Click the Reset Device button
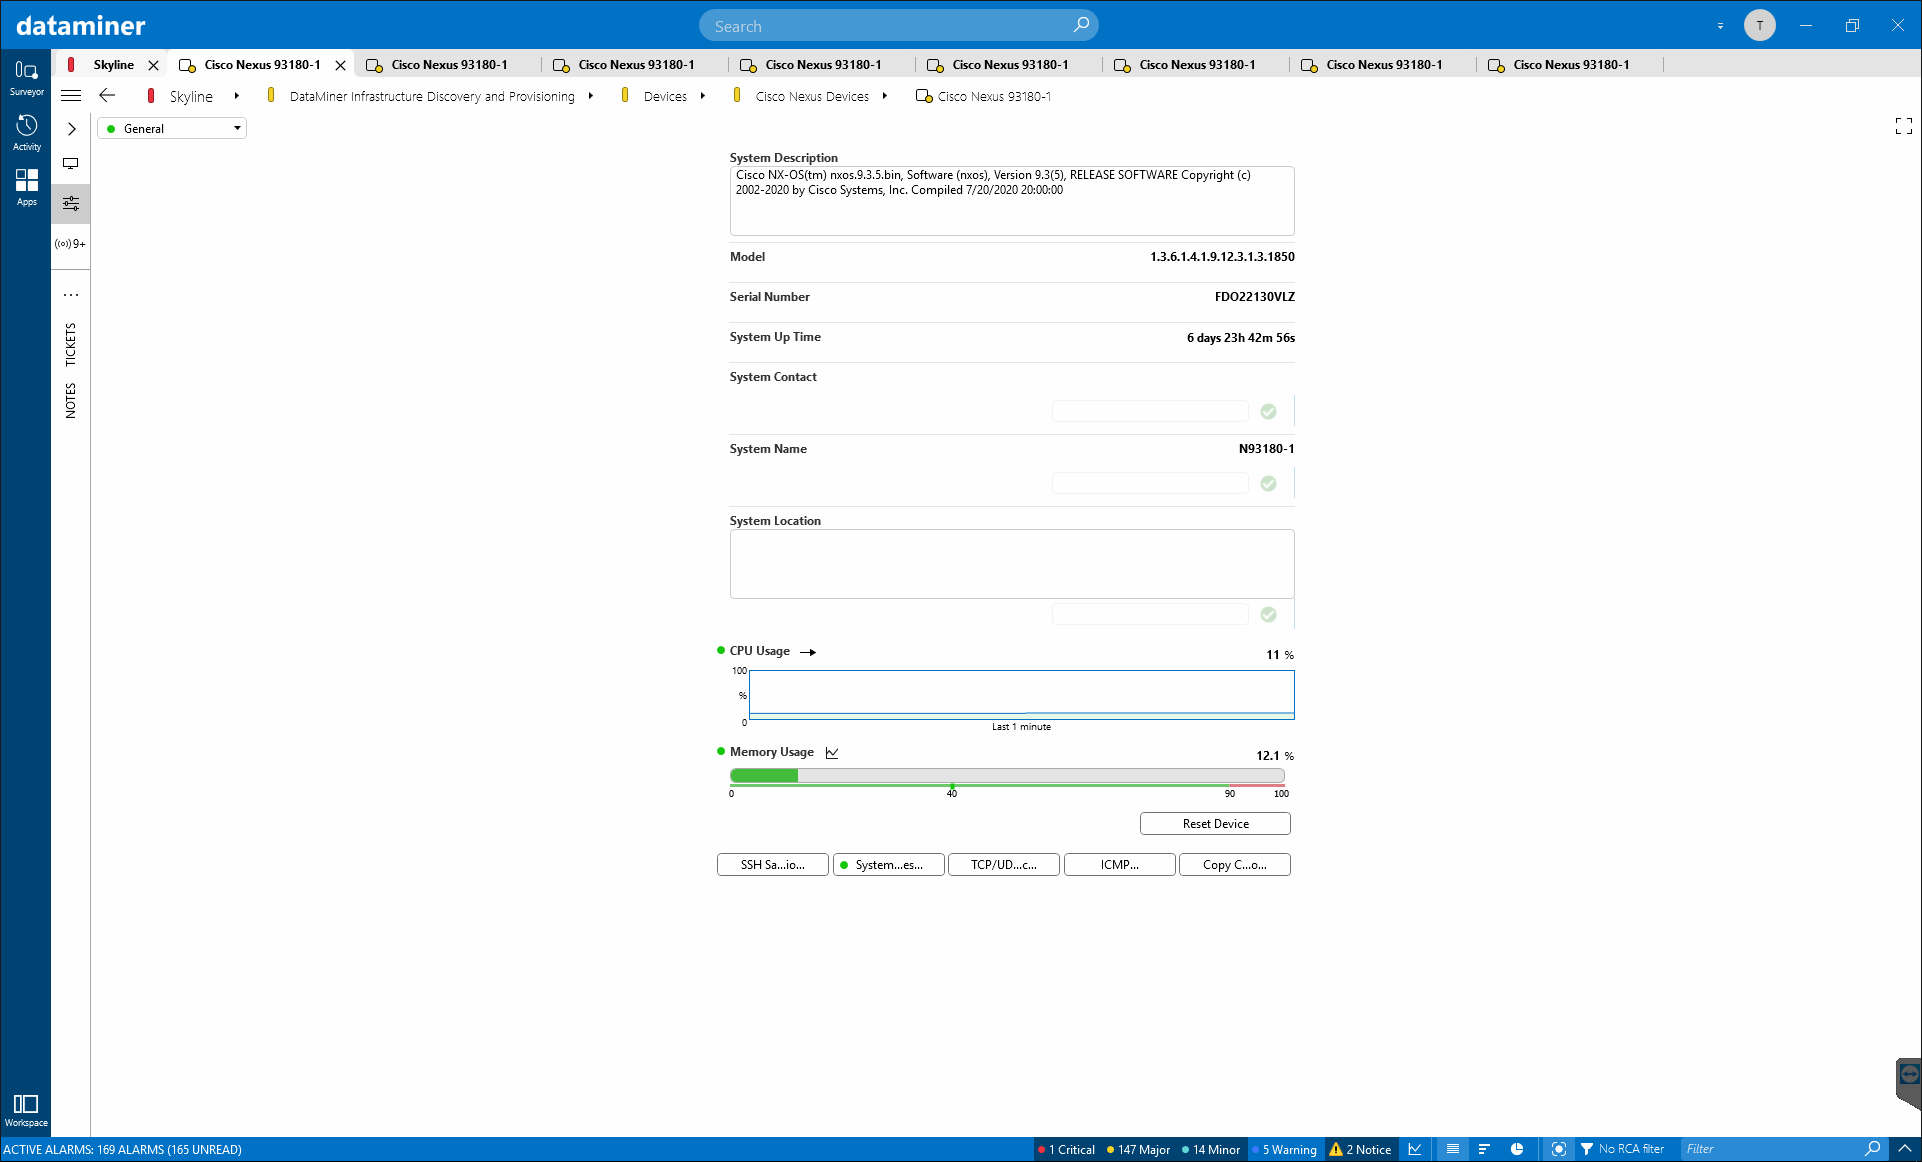Image resolution: width=1922 pixels, height=1162 pixels. (1215, 824)
